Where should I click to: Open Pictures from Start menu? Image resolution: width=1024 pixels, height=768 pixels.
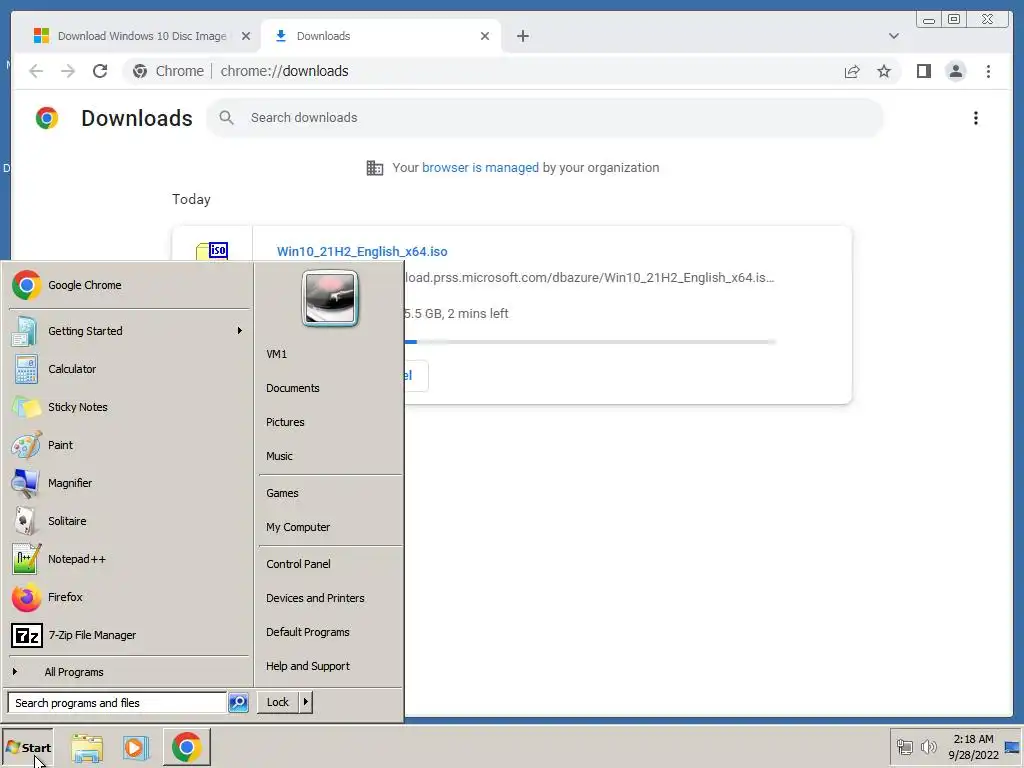tap(285, 422)
